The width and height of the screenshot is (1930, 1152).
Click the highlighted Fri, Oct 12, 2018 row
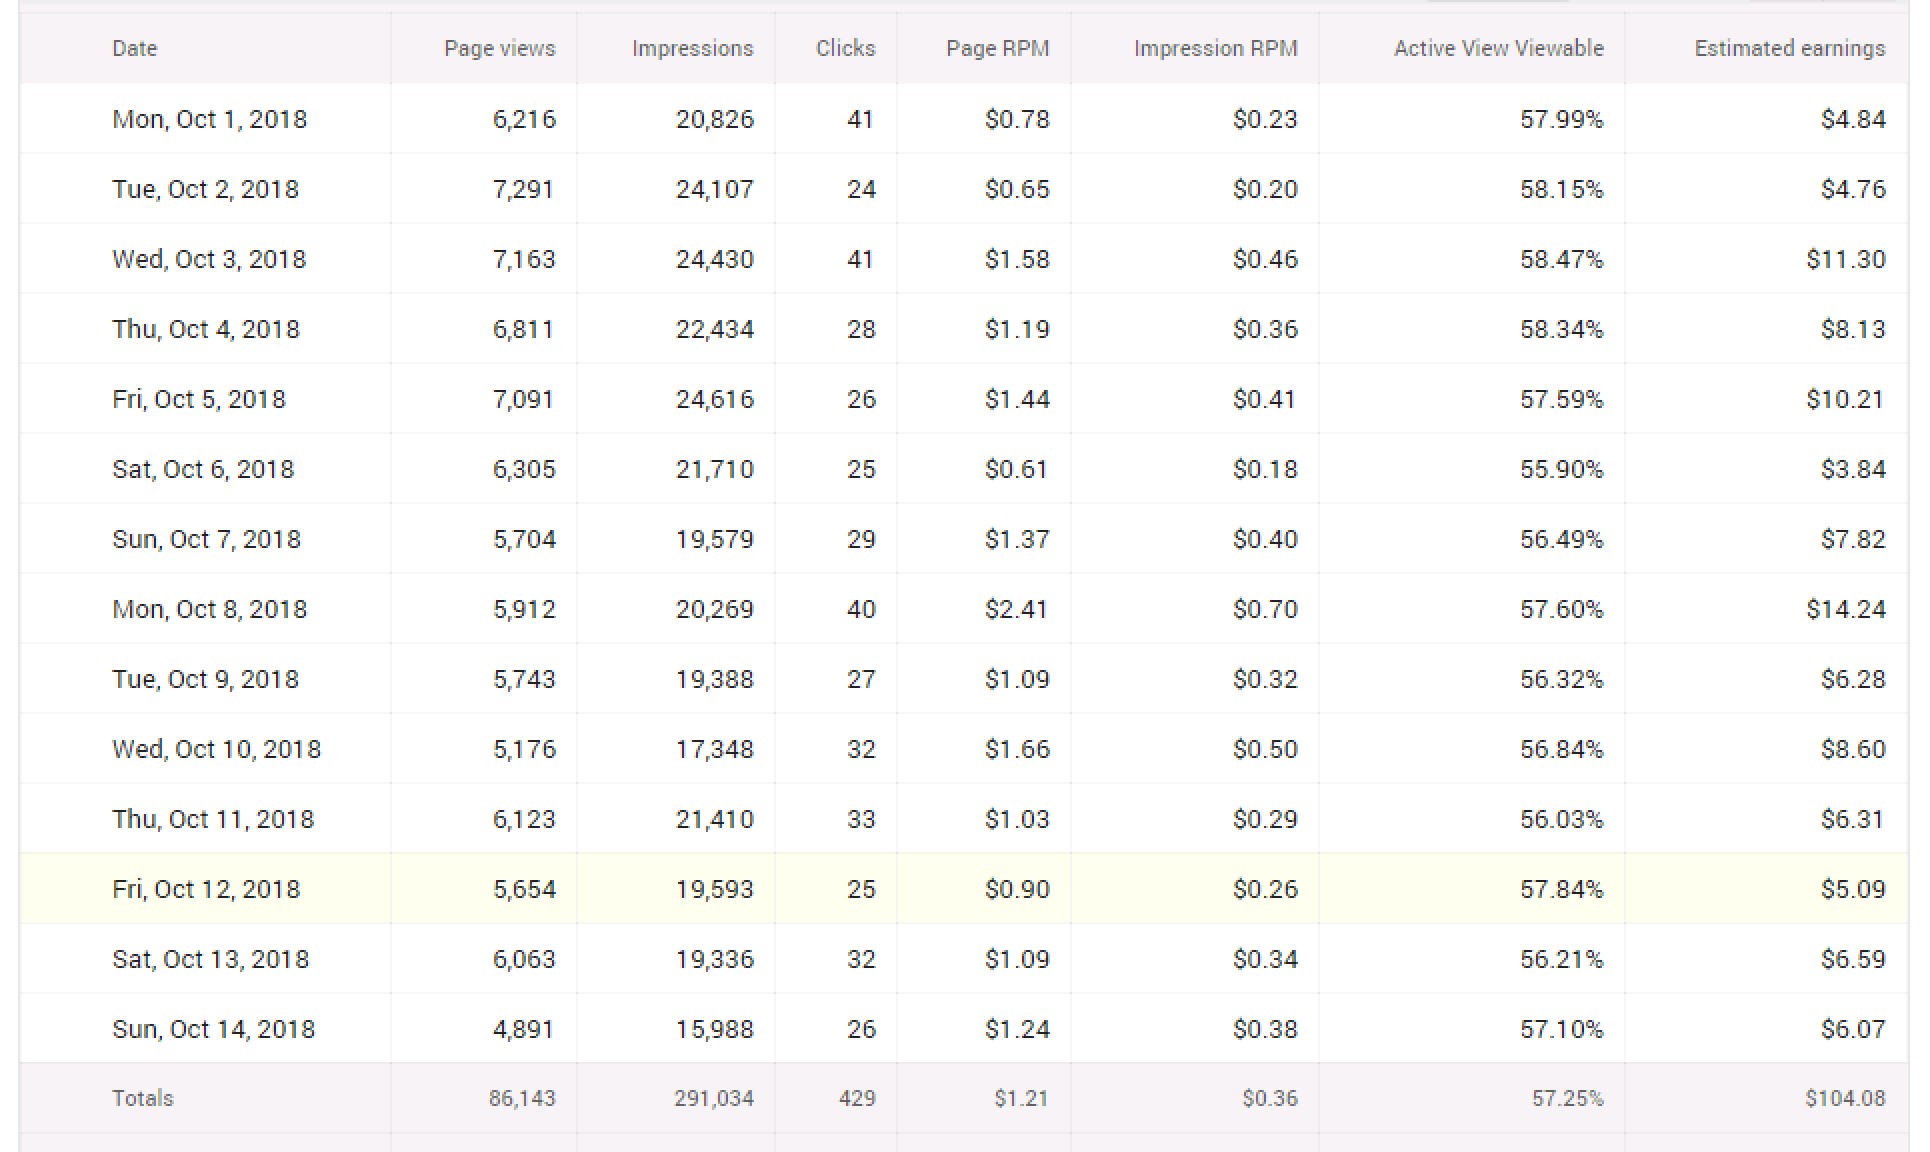pyautogui.click(x=964, y=889)
